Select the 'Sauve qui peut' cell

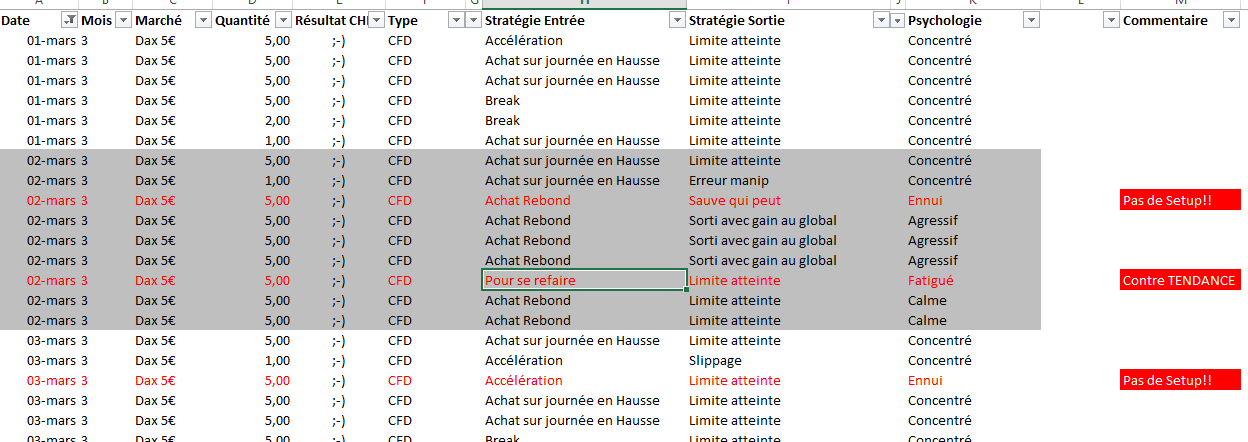tap(735, 201)
